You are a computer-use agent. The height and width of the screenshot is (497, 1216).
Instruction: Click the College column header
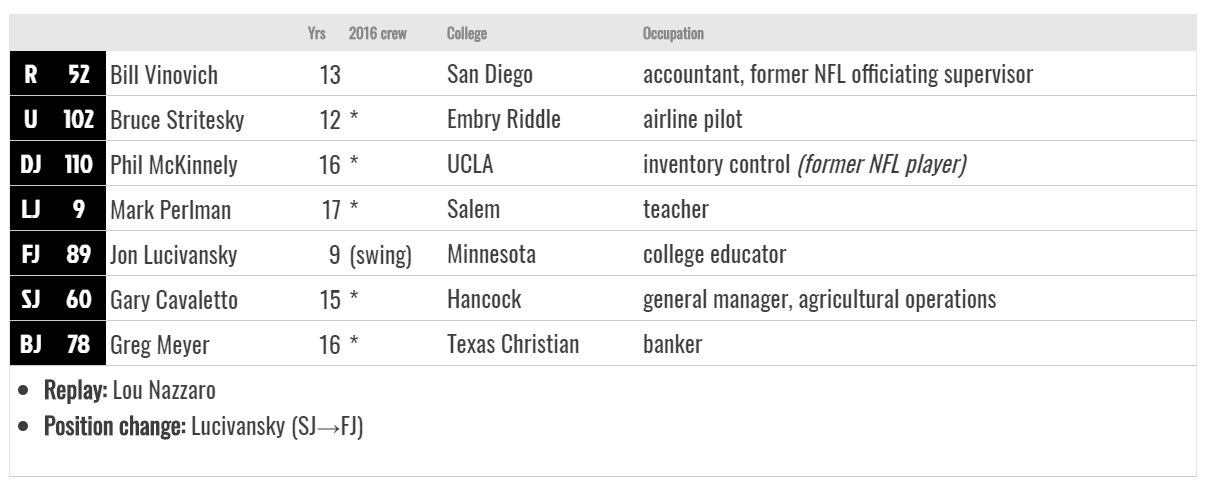[x=467, y=34]
